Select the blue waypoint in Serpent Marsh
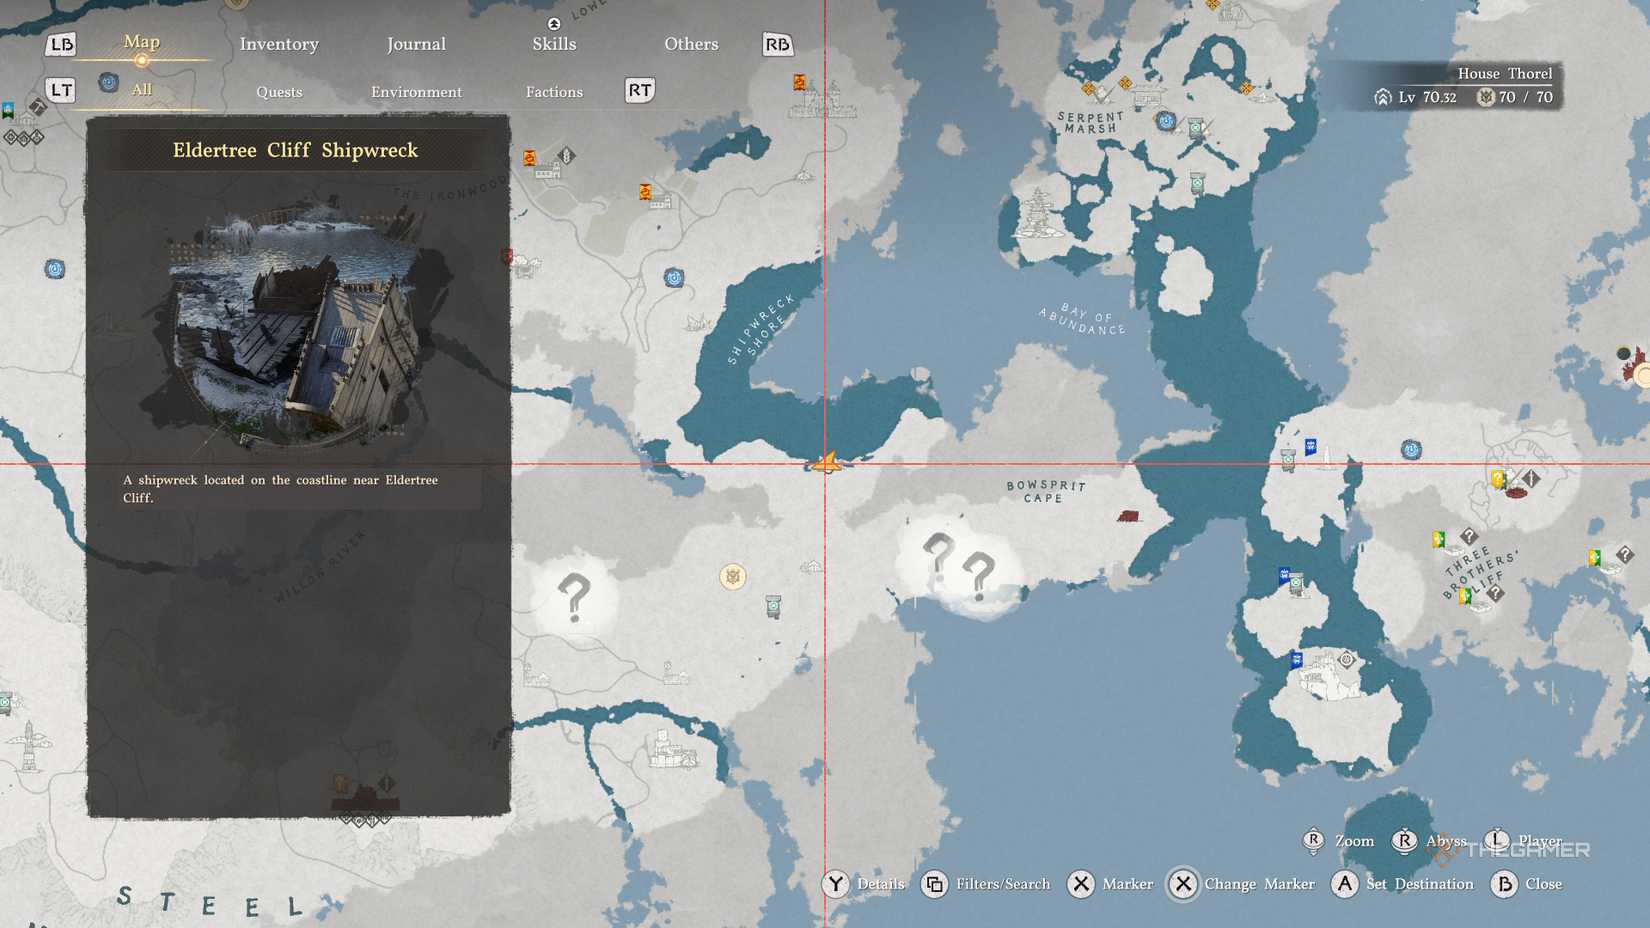1650x928 pixels. (x=1165, y=121)
